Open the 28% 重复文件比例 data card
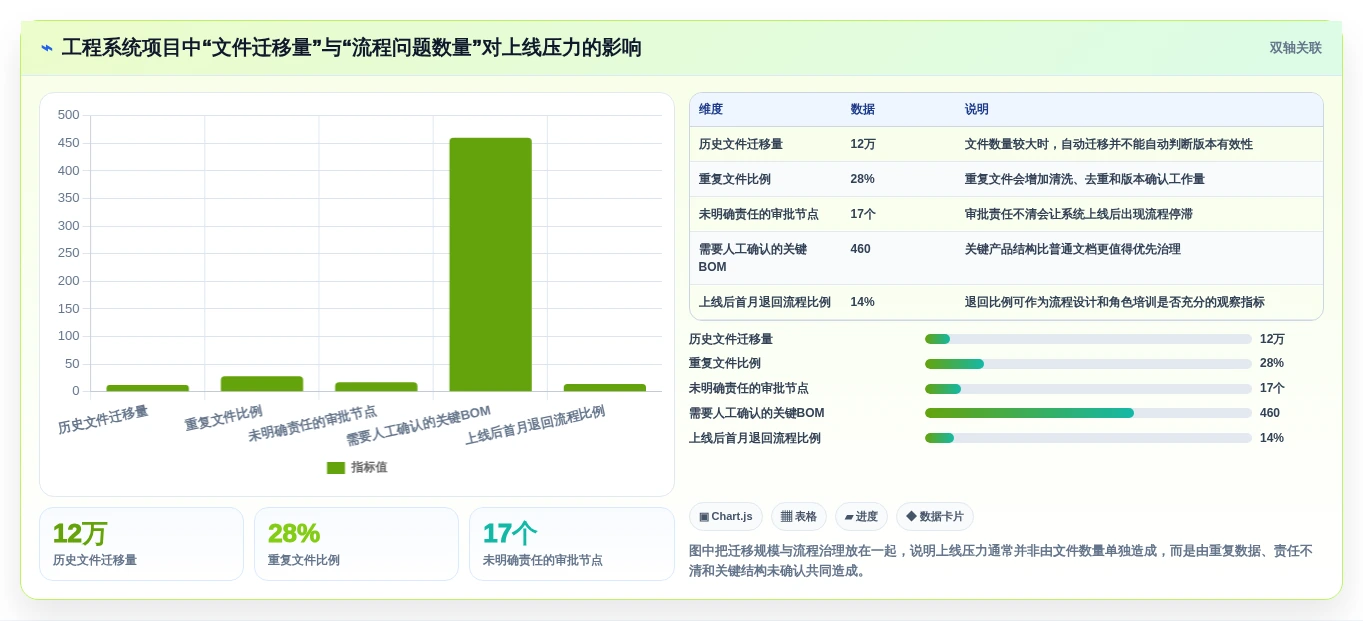This screenshot has height=621, width=1363. [356, 544]
